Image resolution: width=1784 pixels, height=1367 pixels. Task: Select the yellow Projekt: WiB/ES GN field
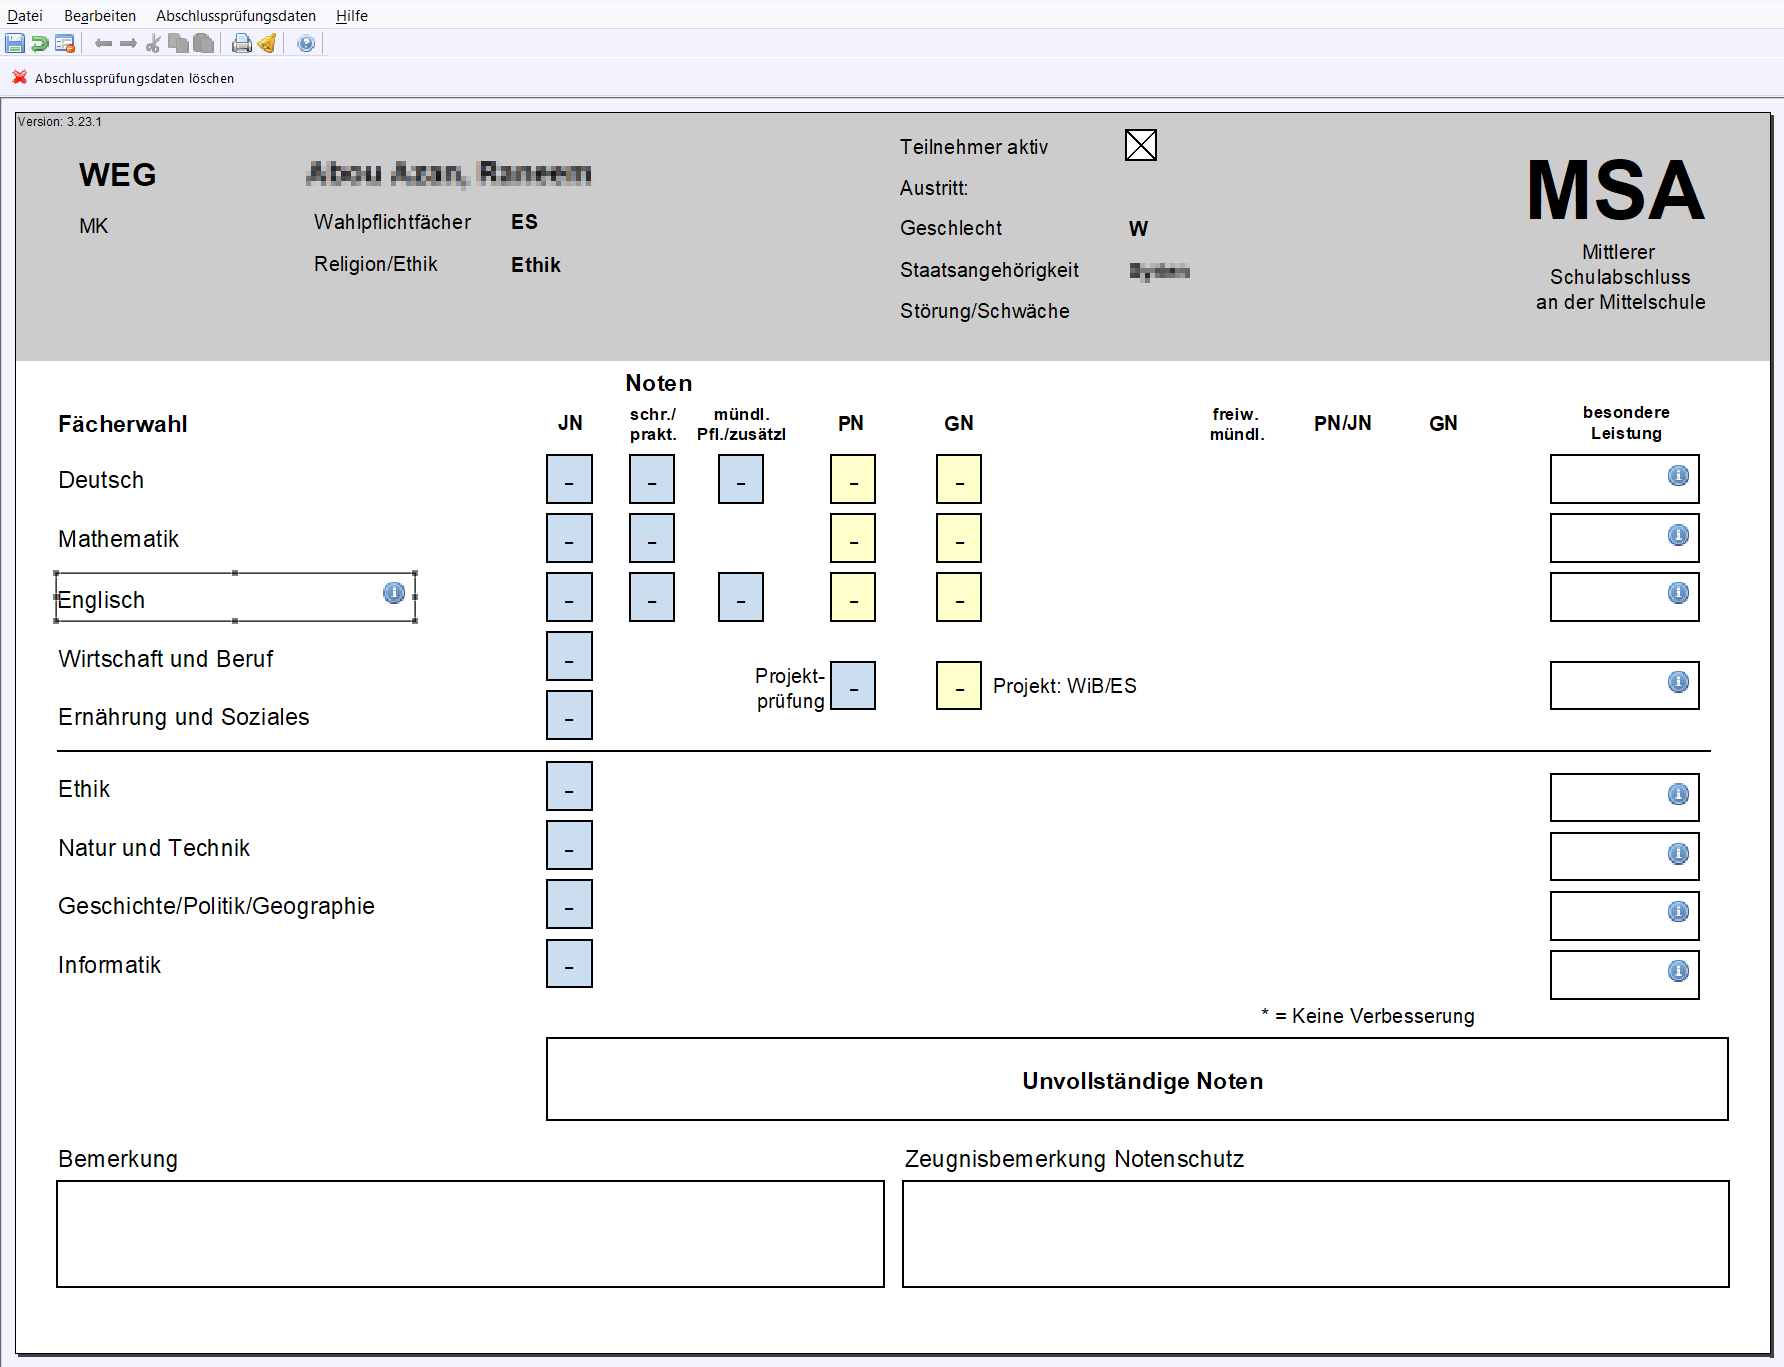click(959, 685)
